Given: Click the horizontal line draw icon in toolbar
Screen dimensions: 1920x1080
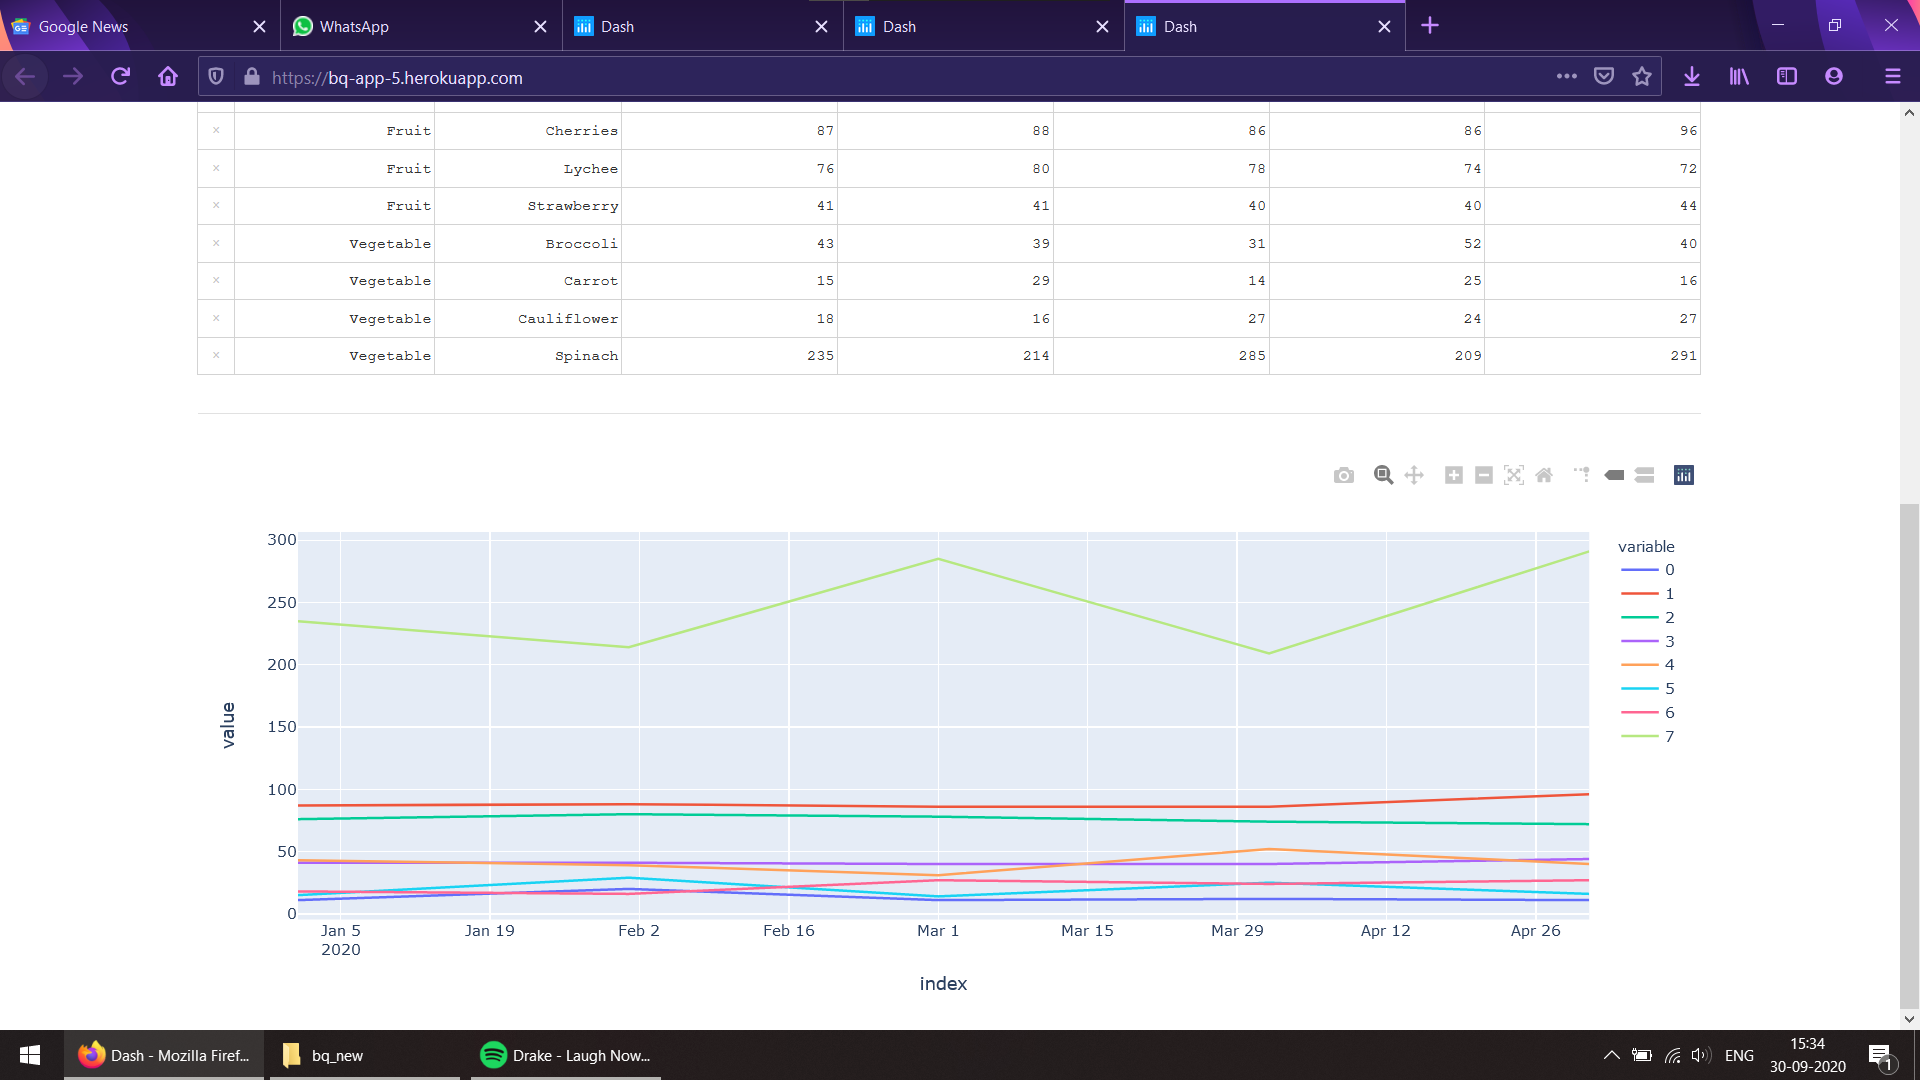Looking at the screenshot, I should point(1643,475).
